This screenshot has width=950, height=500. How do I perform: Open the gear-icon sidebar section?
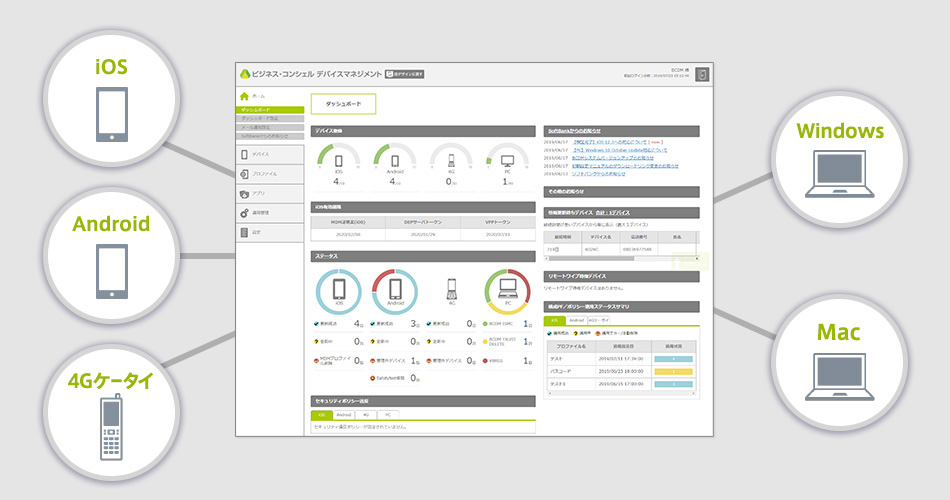click(x=270, y=213)
